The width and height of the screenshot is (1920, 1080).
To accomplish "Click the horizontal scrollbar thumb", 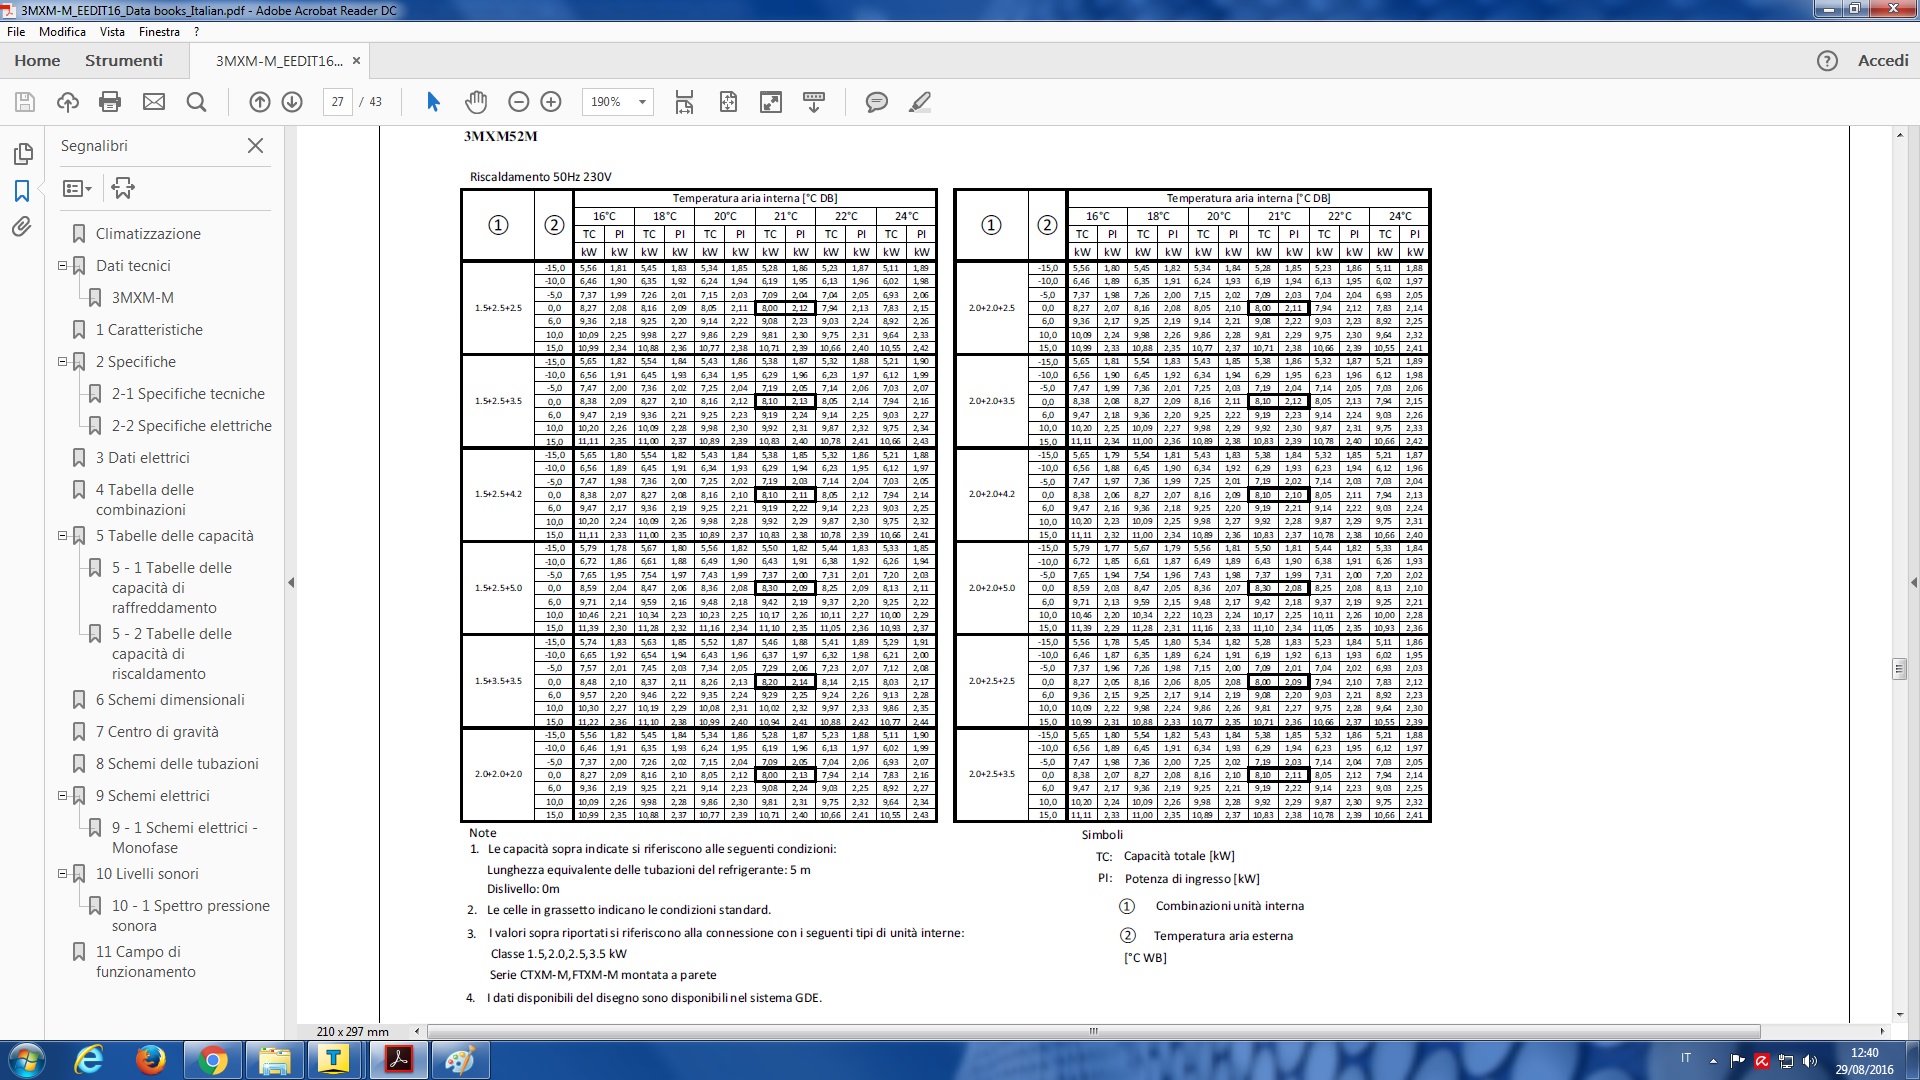I will [1093, 1031].
